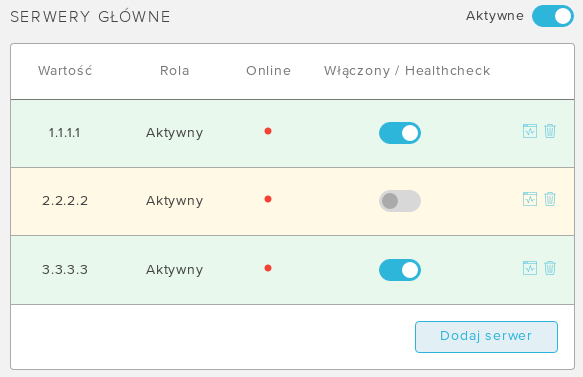Disable the enabled switch for server 1.1.1.1
Screen dimensions: 583x377
[x=400, y=133]
